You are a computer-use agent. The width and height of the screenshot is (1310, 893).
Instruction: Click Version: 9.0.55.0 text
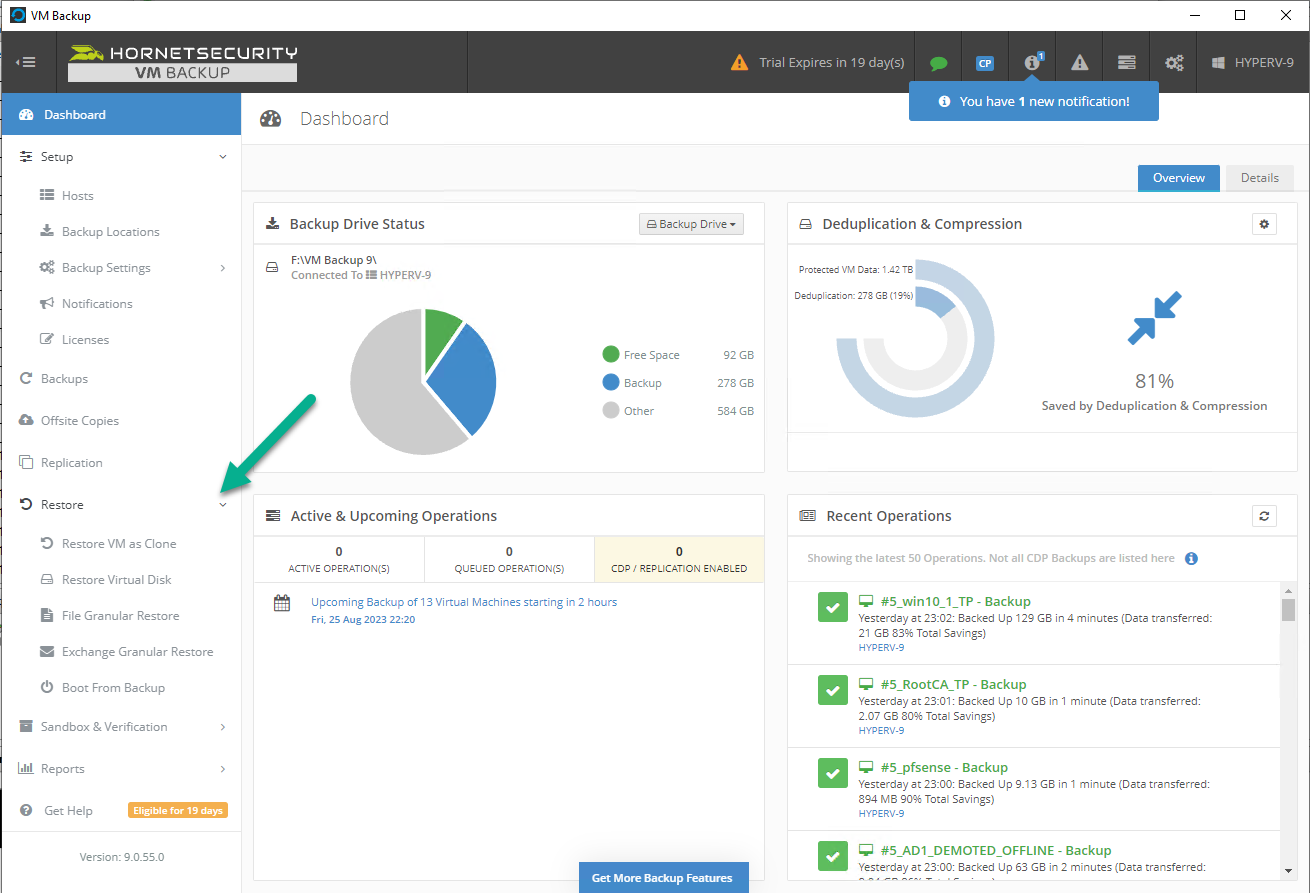(122, 857)
